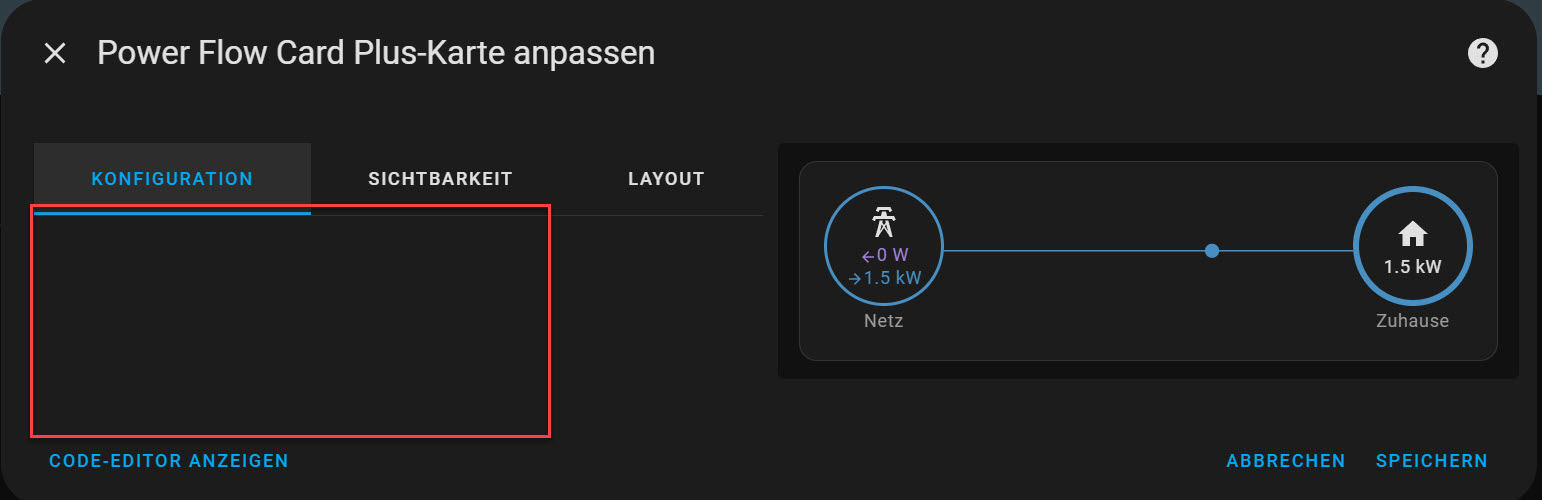Viewport: 1542px width, 500px height.
Task: Click the 1.5 kW value in home circle
Action: [1412, 267]
